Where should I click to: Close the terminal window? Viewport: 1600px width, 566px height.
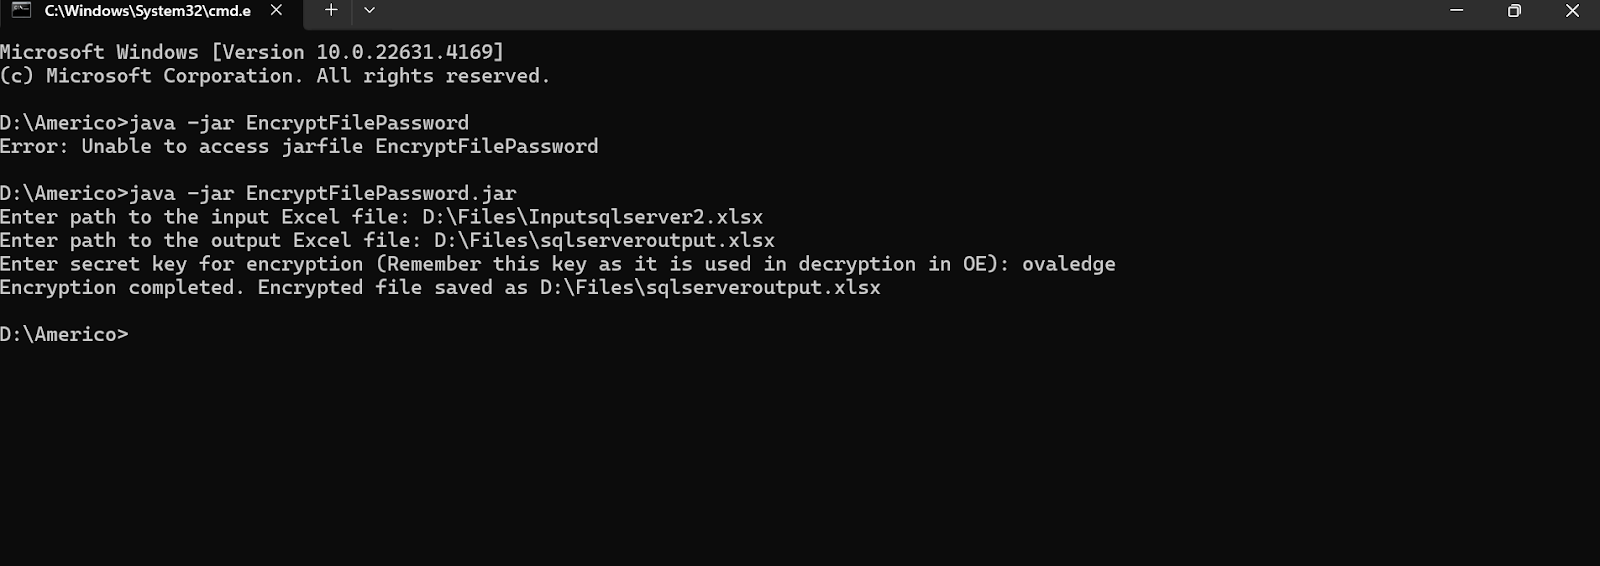tap(1572, 11)
